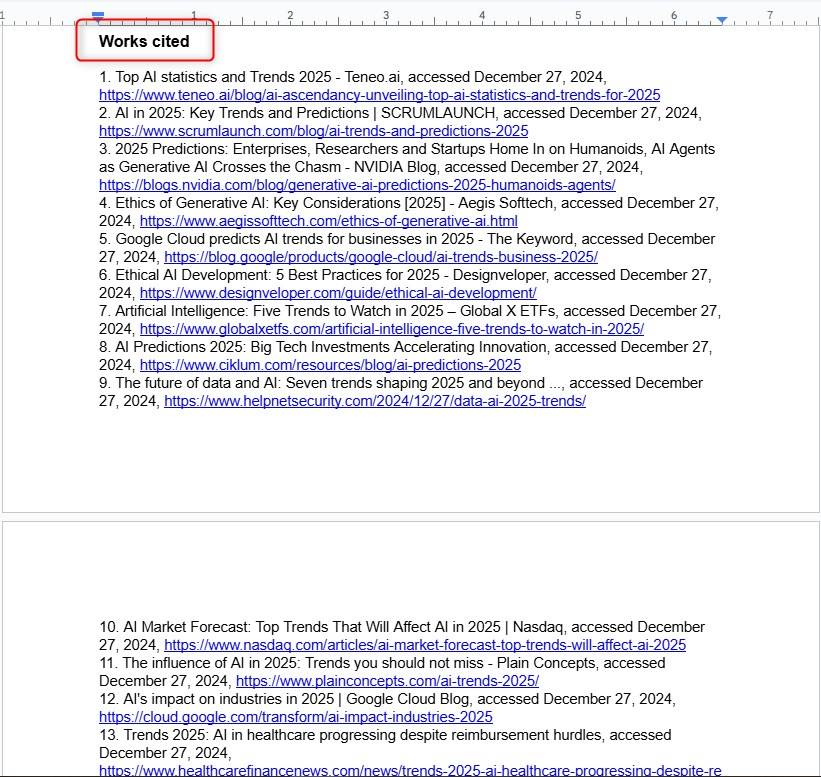Viewport: 821px width, 777px height.
Task: Click the right indent triangle on the ruler
Action: point(720,17)
